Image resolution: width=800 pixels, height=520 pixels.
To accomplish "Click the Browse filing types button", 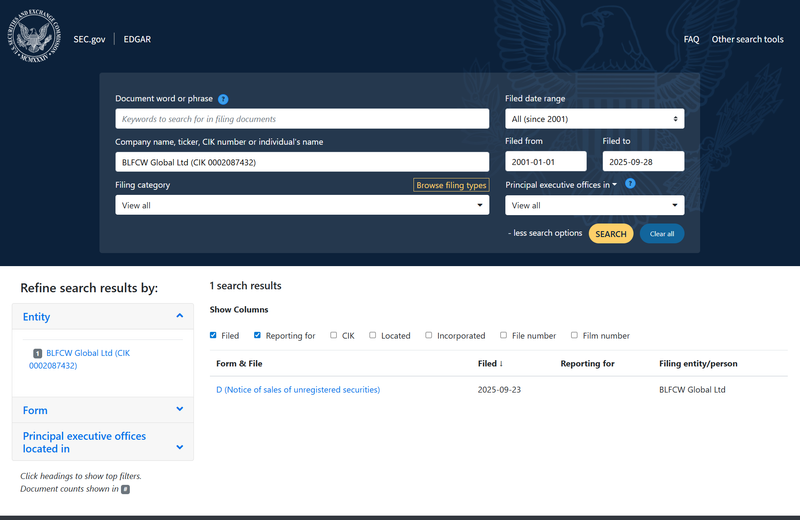I will 451,185.
